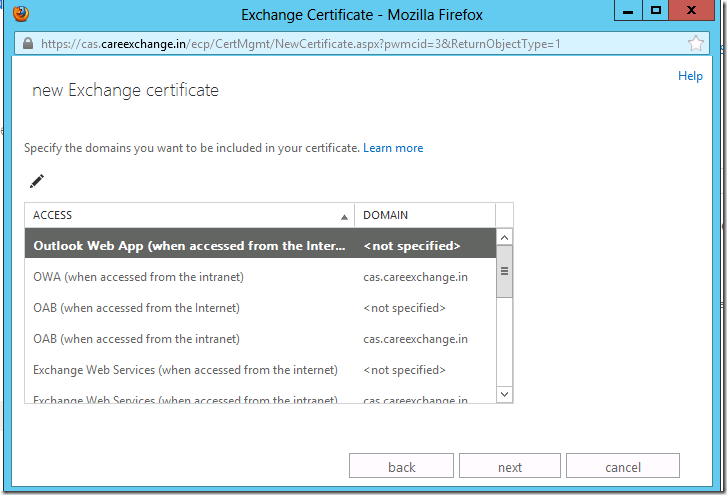Click the padlock icon in the address bar
This screenshot has height=495, width=727.
click(28, 44)
